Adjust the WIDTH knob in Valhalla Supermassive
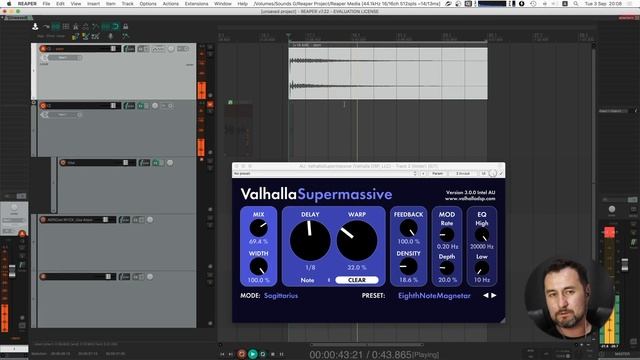 coord(258,267)
